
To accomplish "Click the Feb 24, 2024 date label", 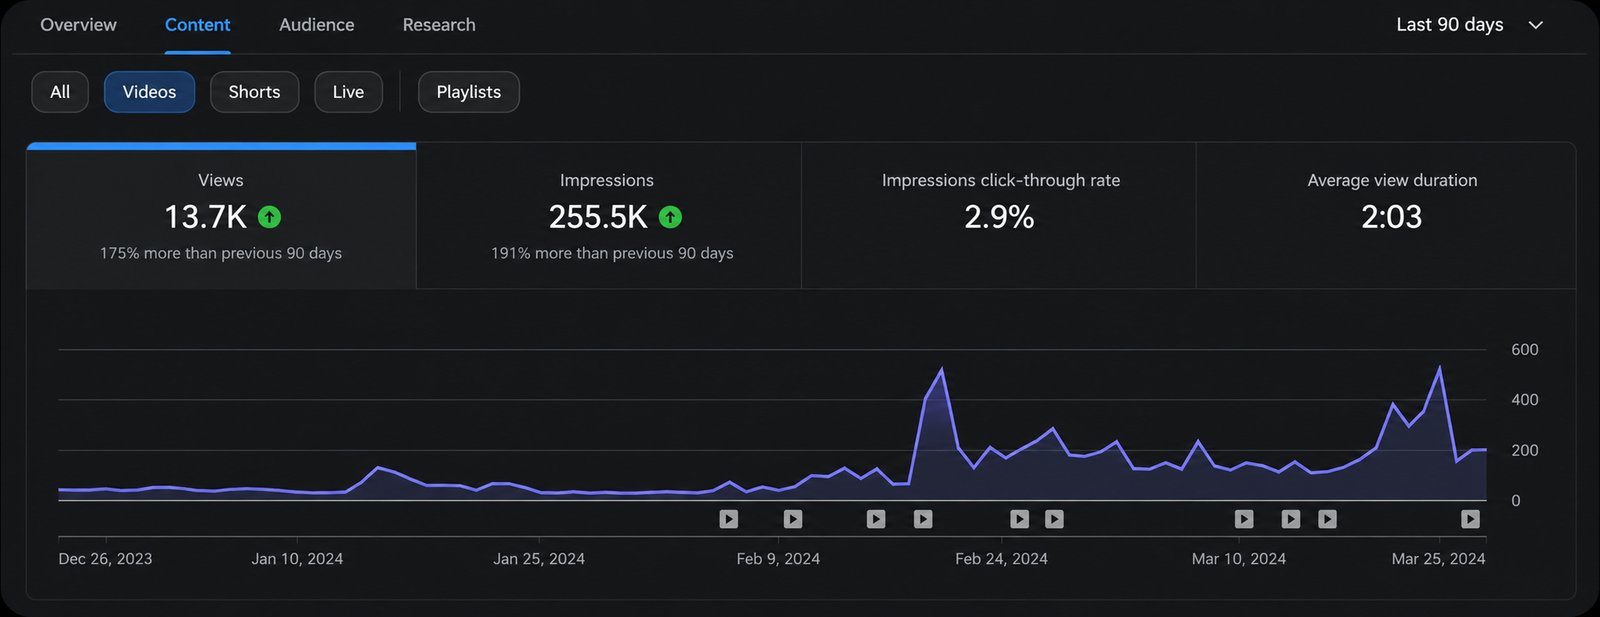I will (x=1001, y=559).
